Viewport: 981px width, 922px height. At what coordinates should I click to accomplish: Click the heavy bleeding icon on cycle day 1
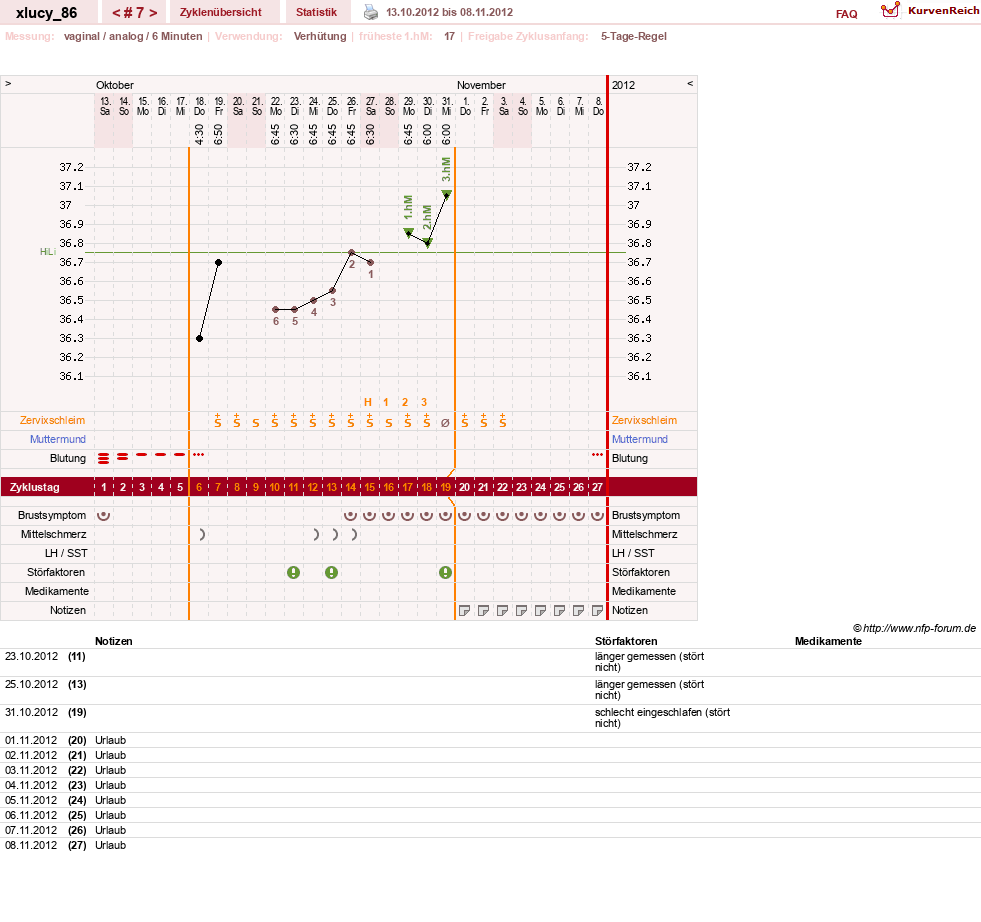(x=104, y=458)
